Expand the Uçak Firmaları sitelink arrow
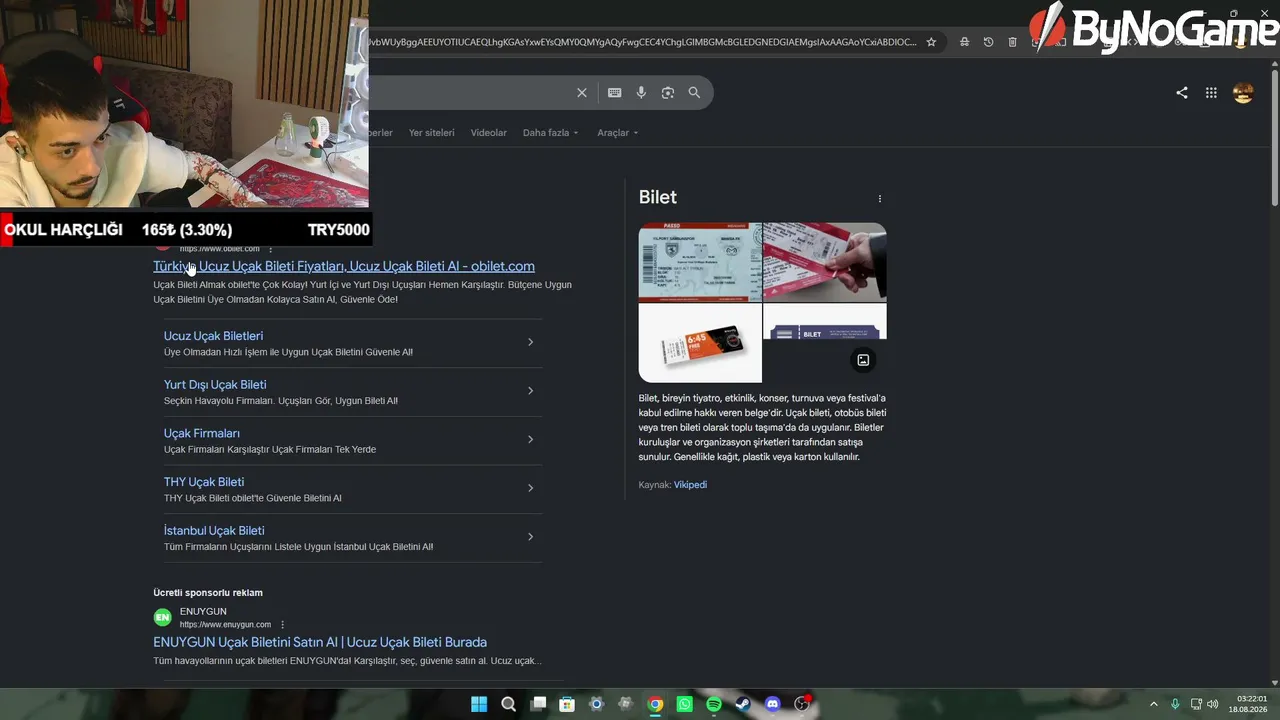Screen dimensions: 1280x720 point(530,439)
